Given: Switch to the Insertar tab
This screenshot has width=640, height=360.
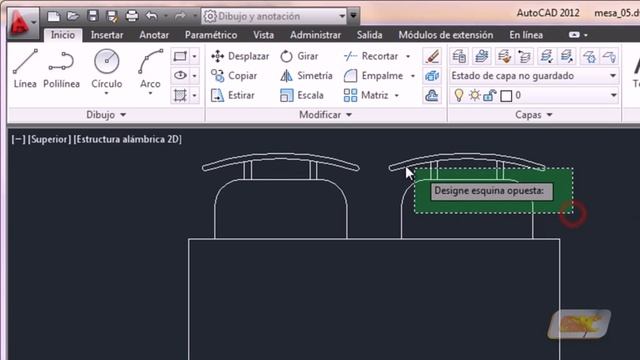Looking at the screenshot, I should [107, 35].
